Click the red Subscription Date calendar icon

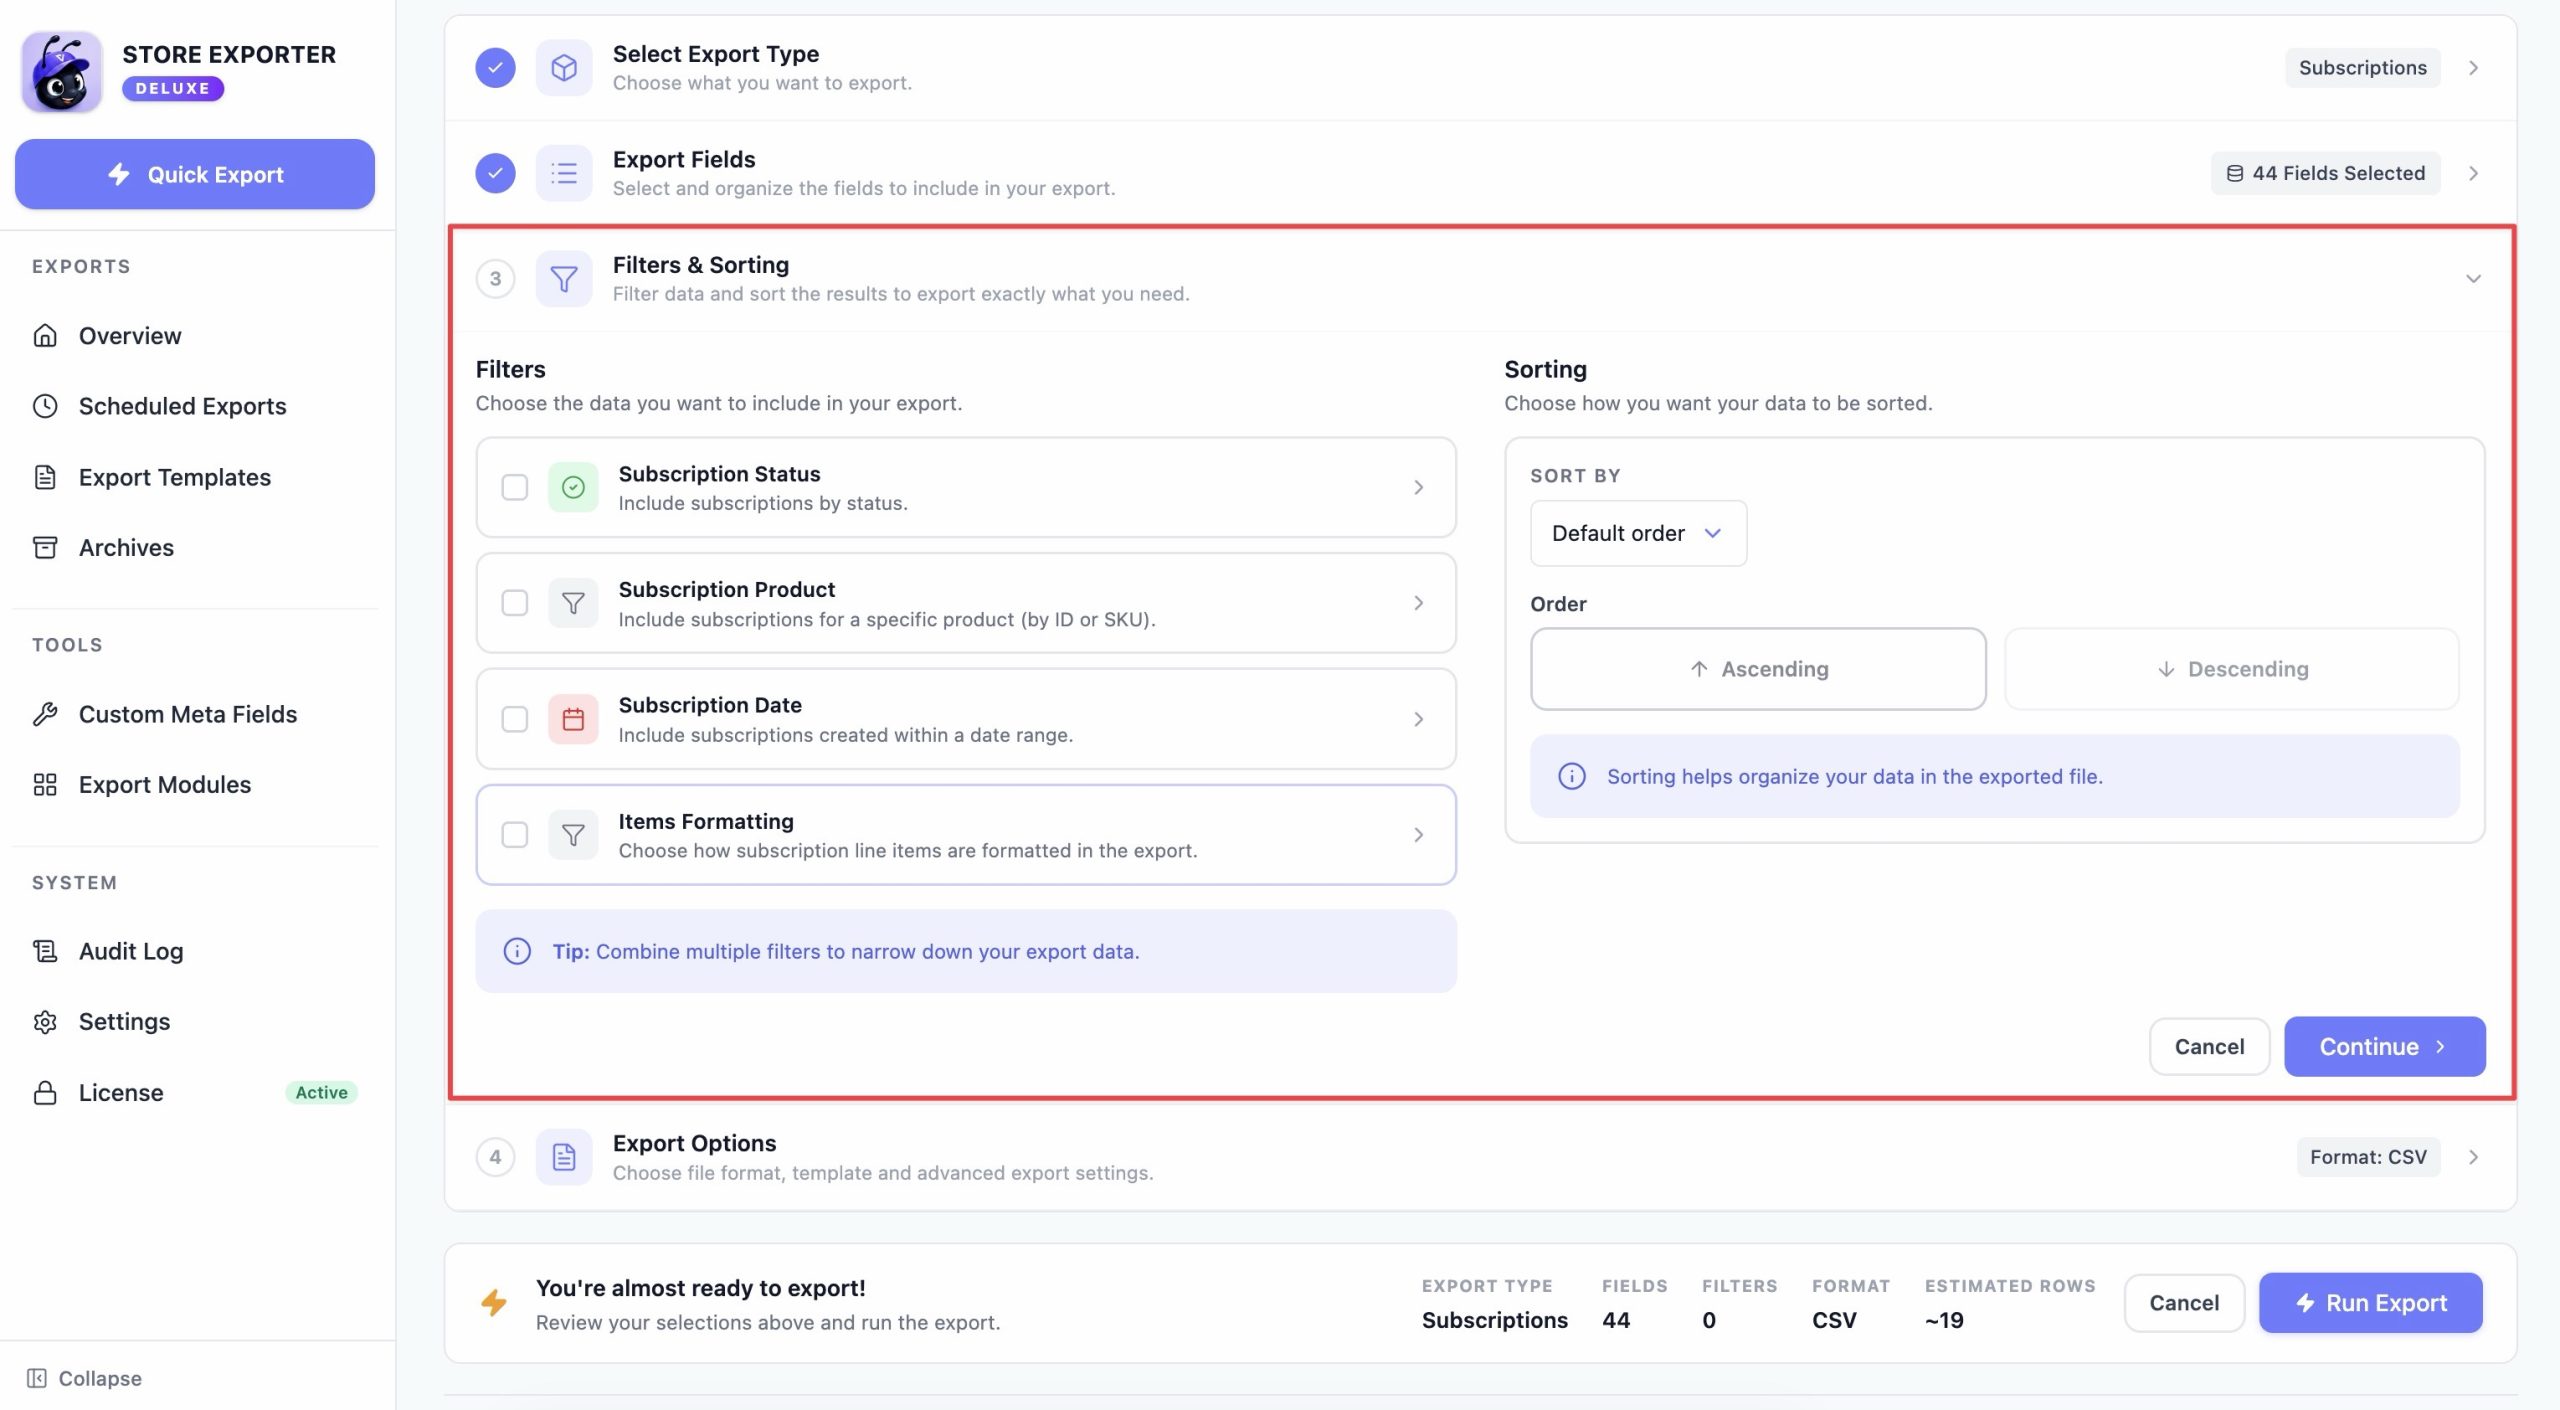click(573, 719)
